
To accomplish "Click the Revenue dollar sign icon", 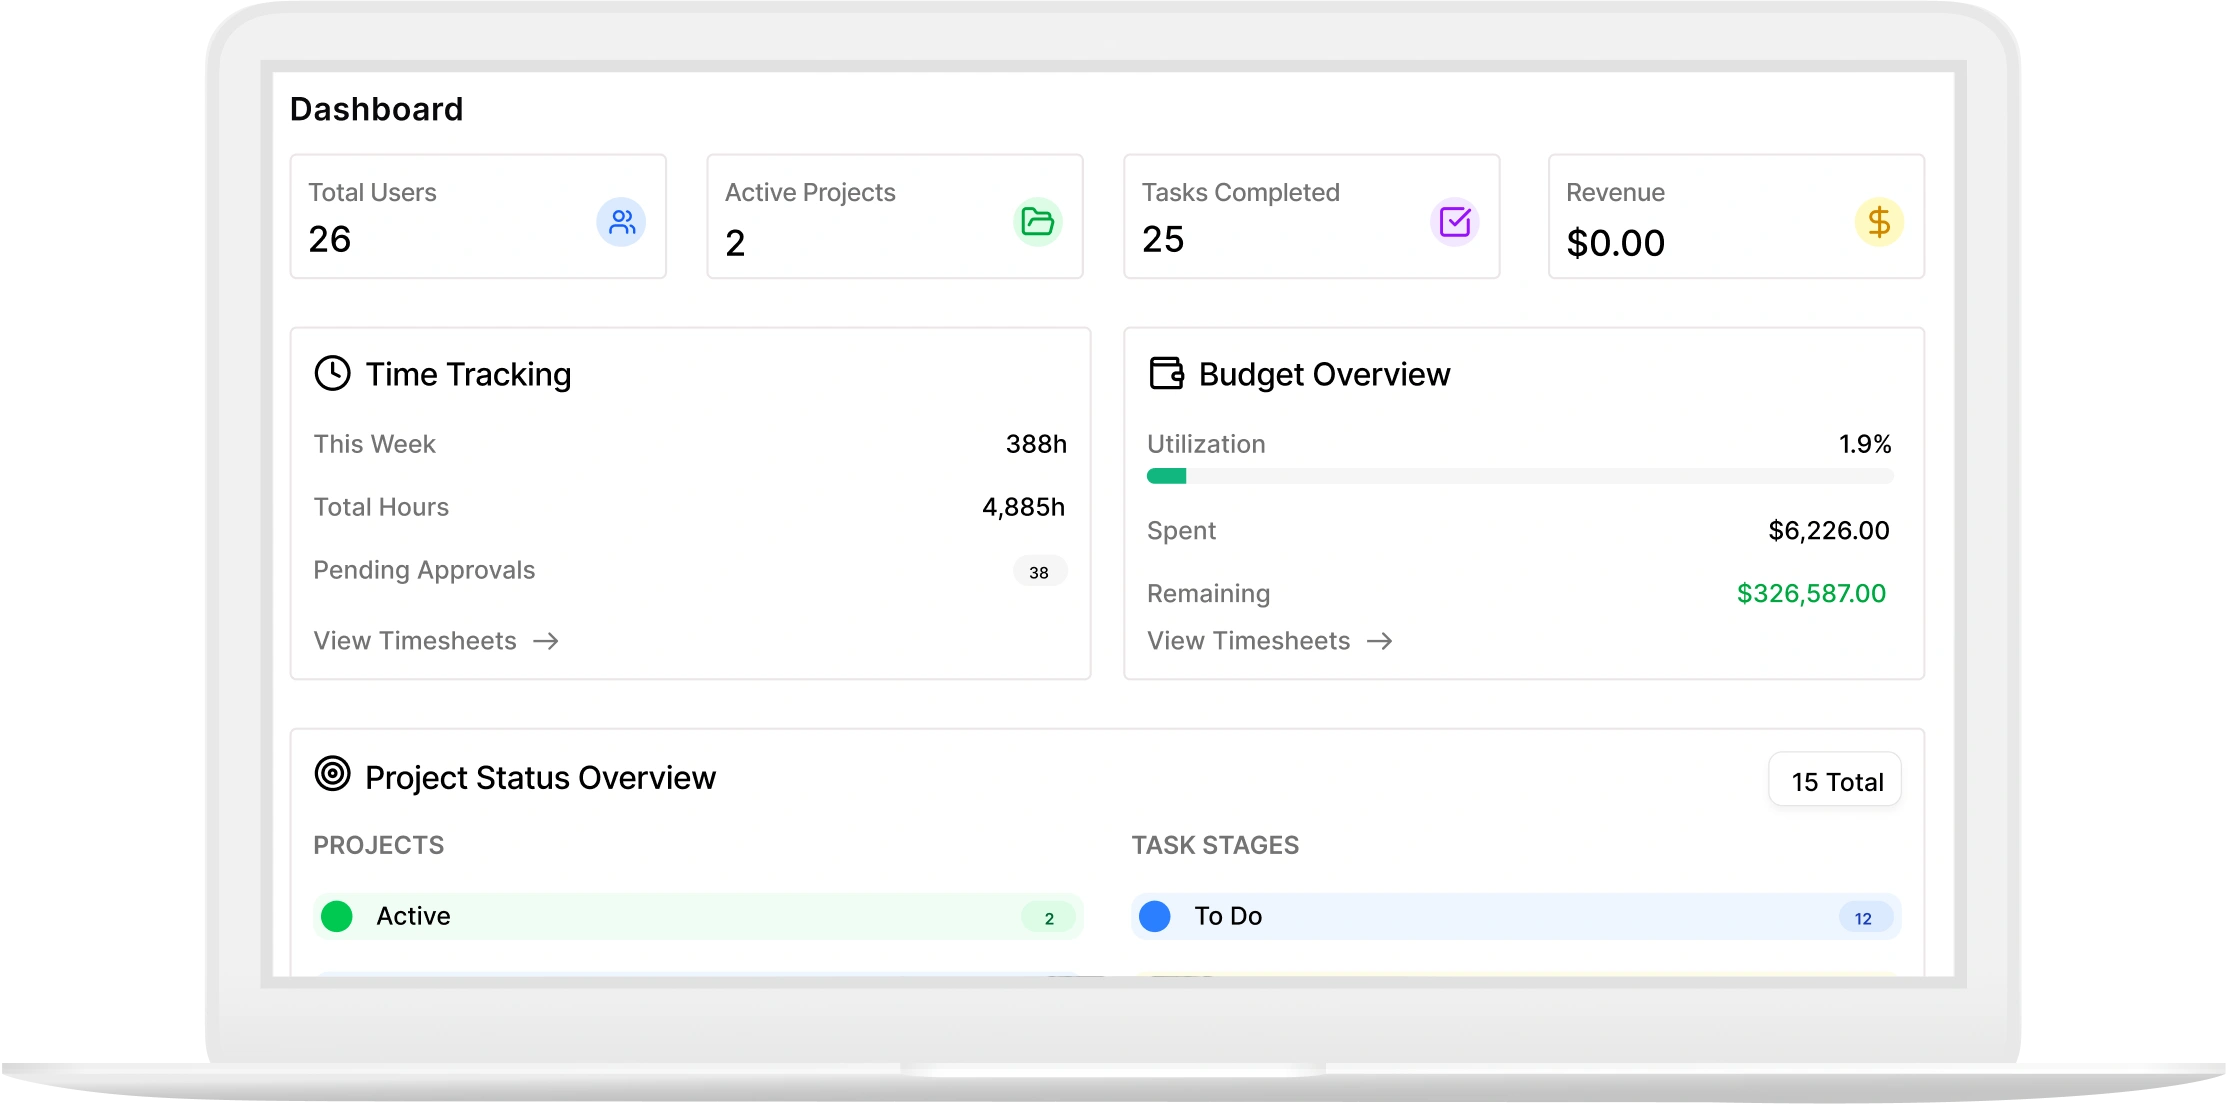I will (1879, 222).
